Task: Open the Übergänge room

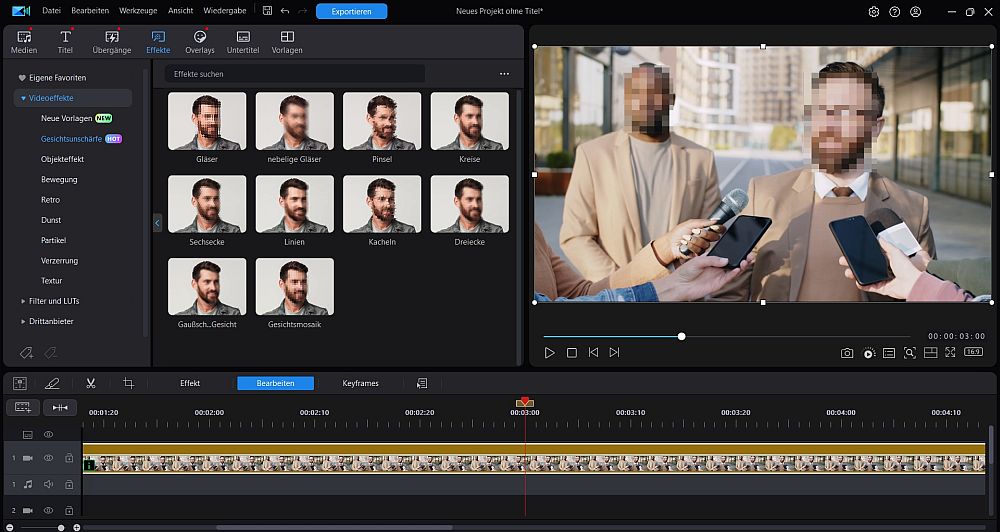Action: [x=112, y=42]
